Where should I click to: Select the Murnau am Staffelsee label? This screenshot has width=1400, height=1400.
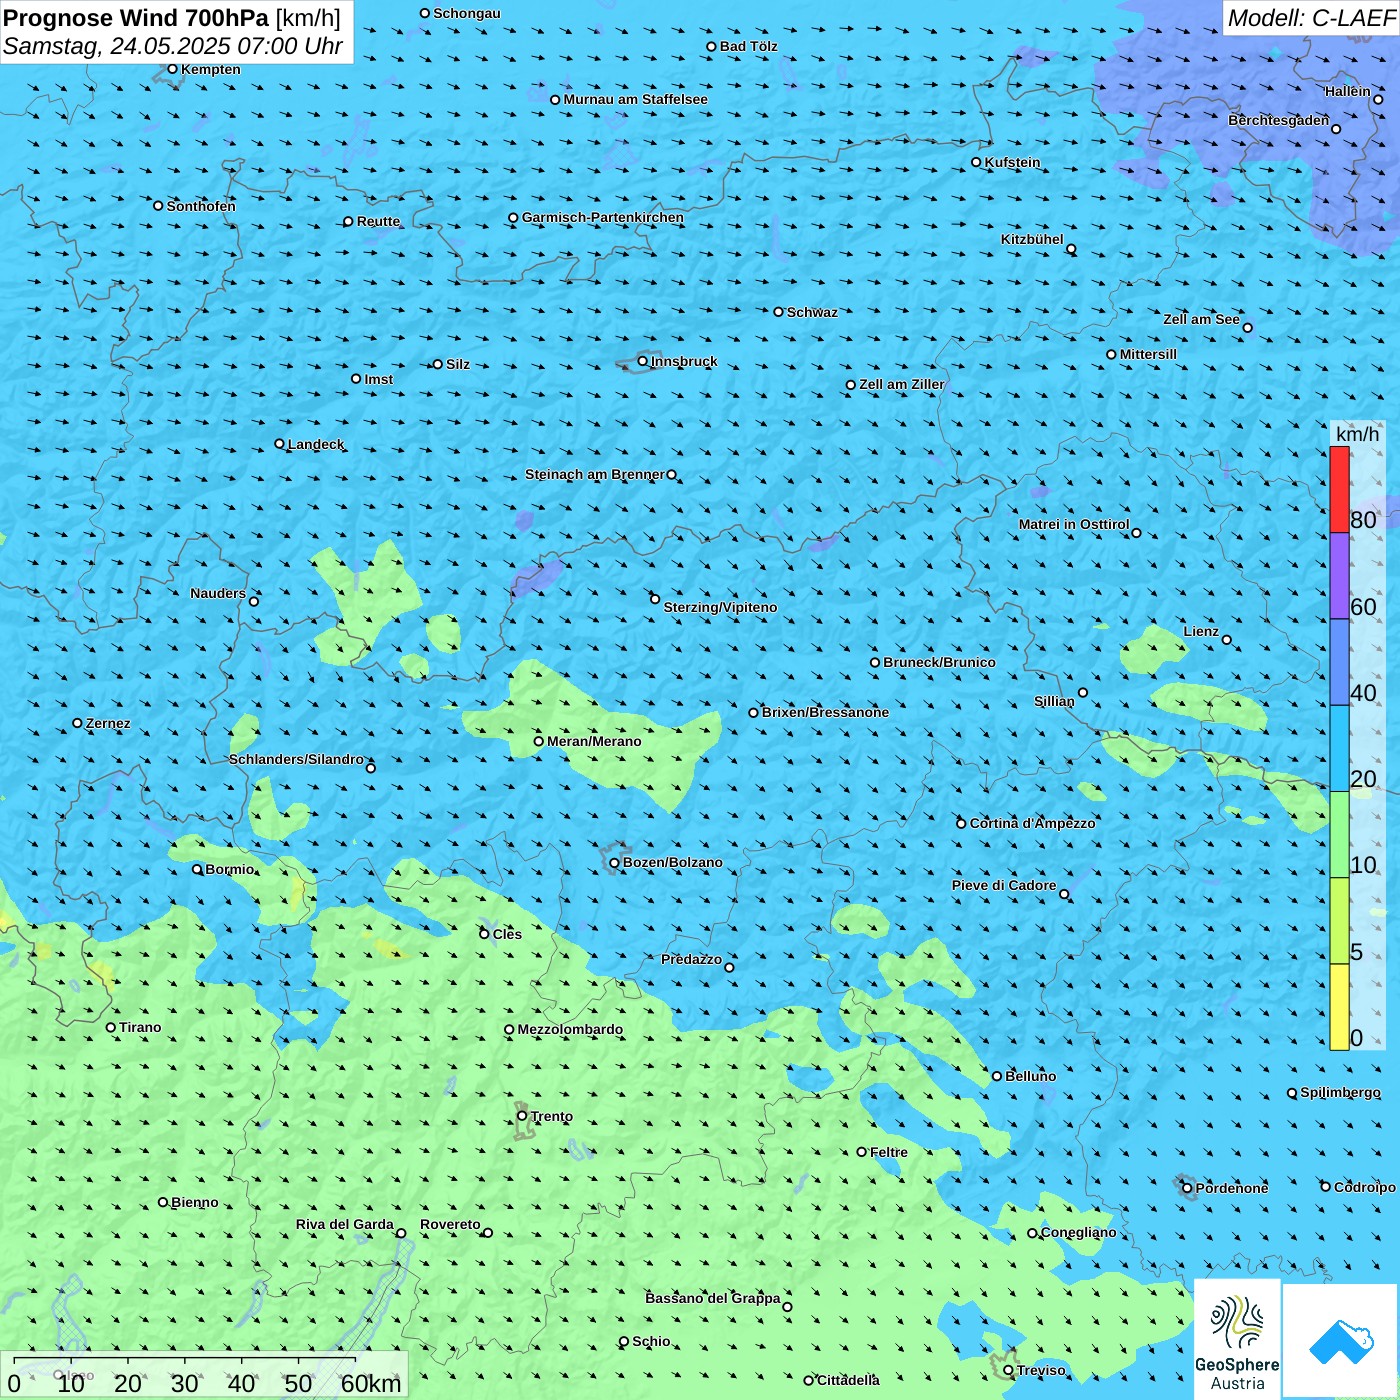tap(635, 99)
